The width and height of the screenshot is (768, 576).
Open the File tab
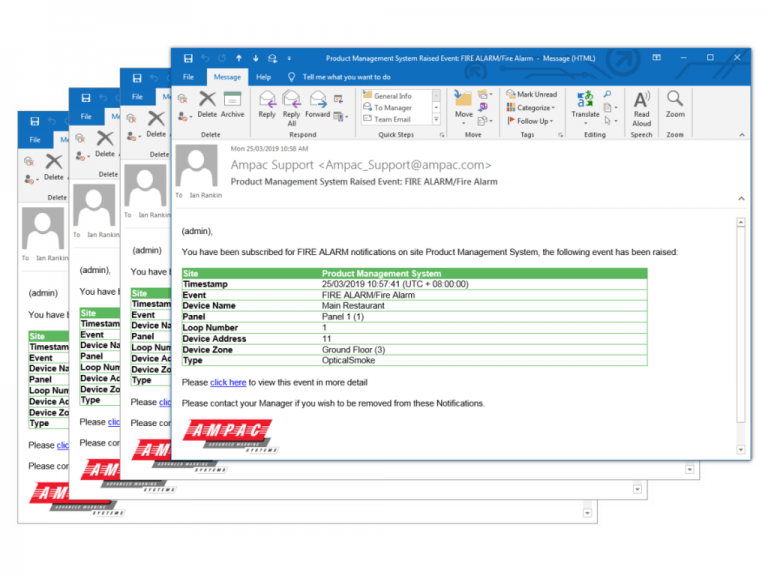[188, 77]
